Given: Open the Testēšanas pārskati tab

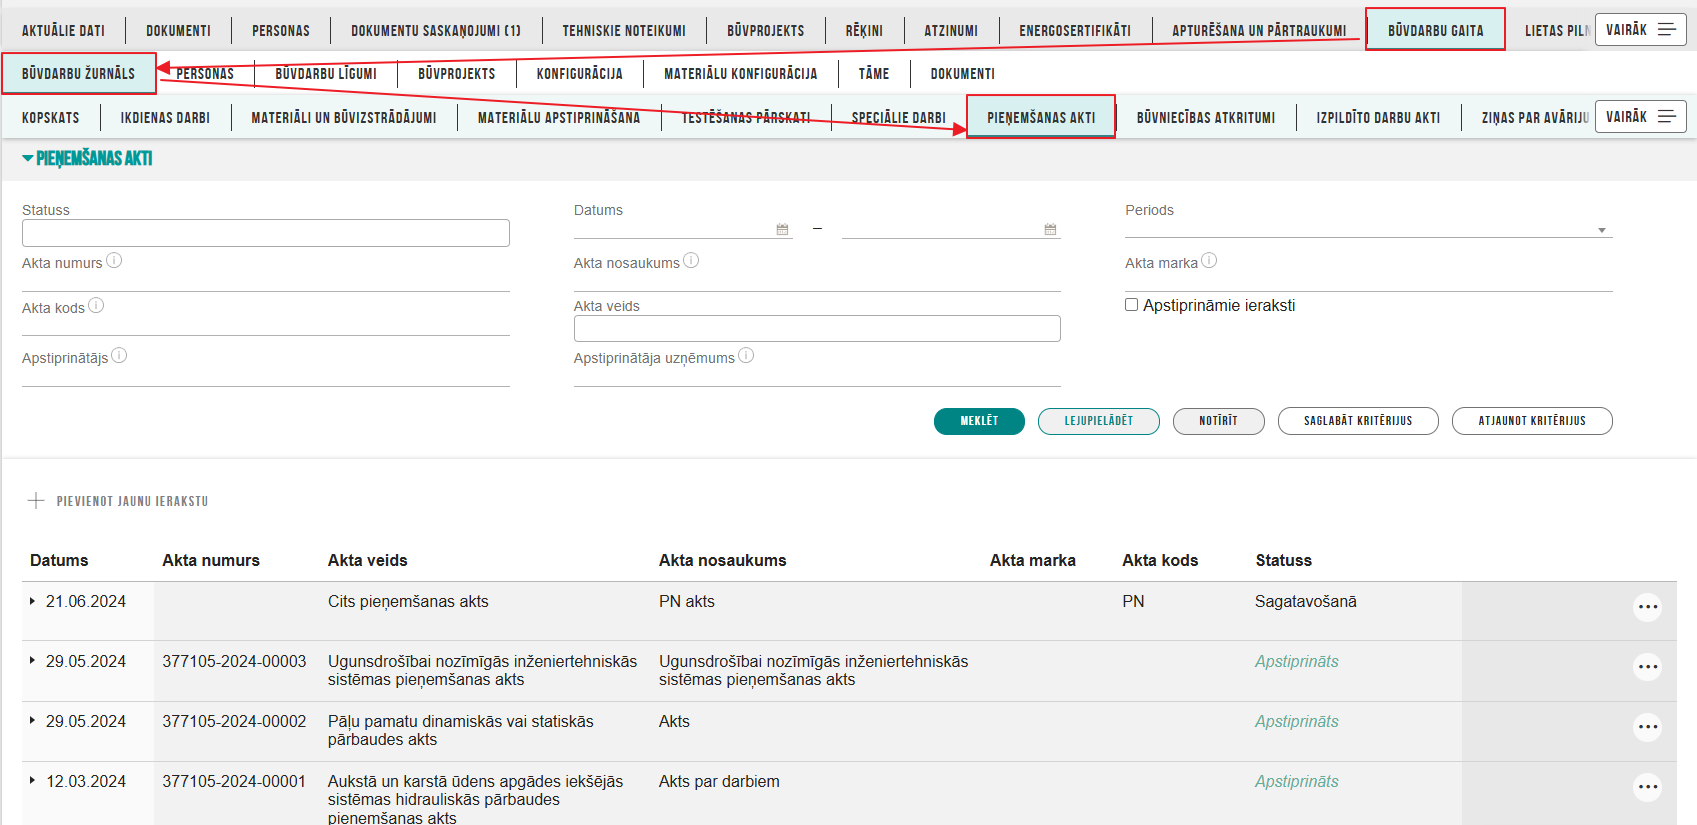Looking at the screenshot, I should coord(746,118).
